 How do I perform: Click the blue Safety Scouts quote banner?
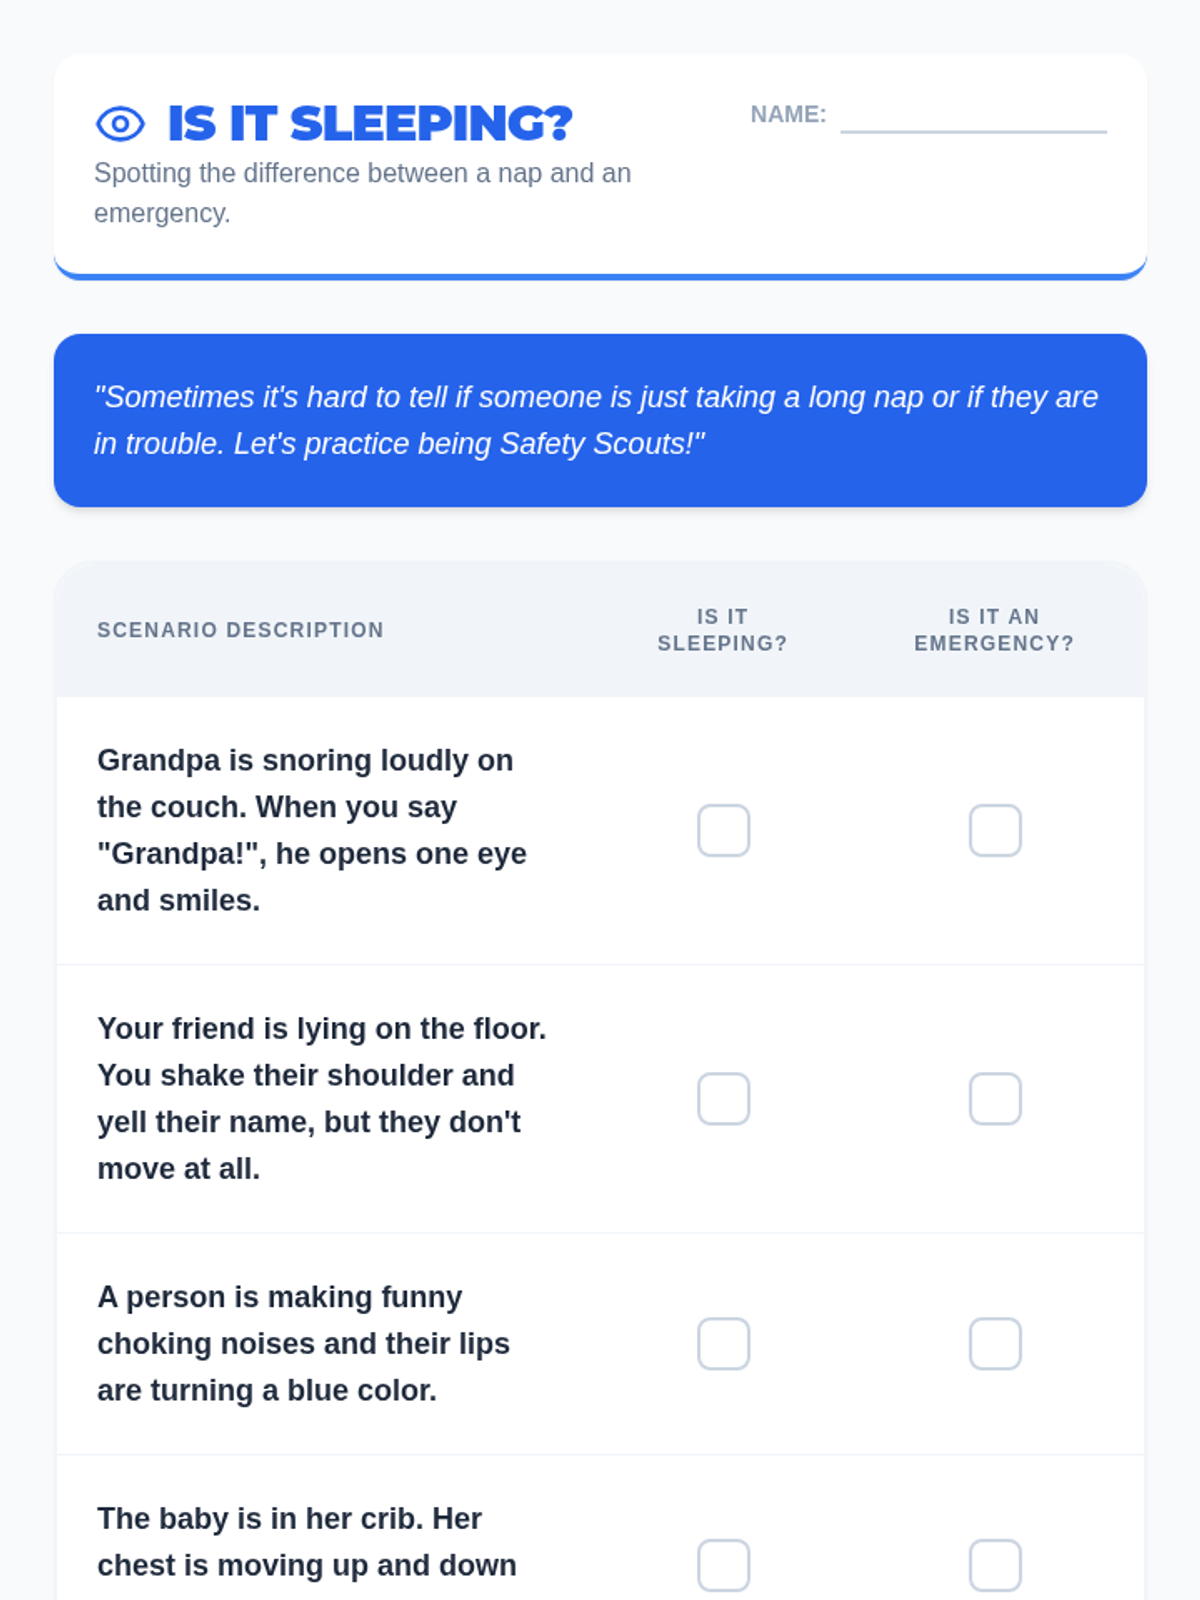pyautogui.click(x=600, y=420)
